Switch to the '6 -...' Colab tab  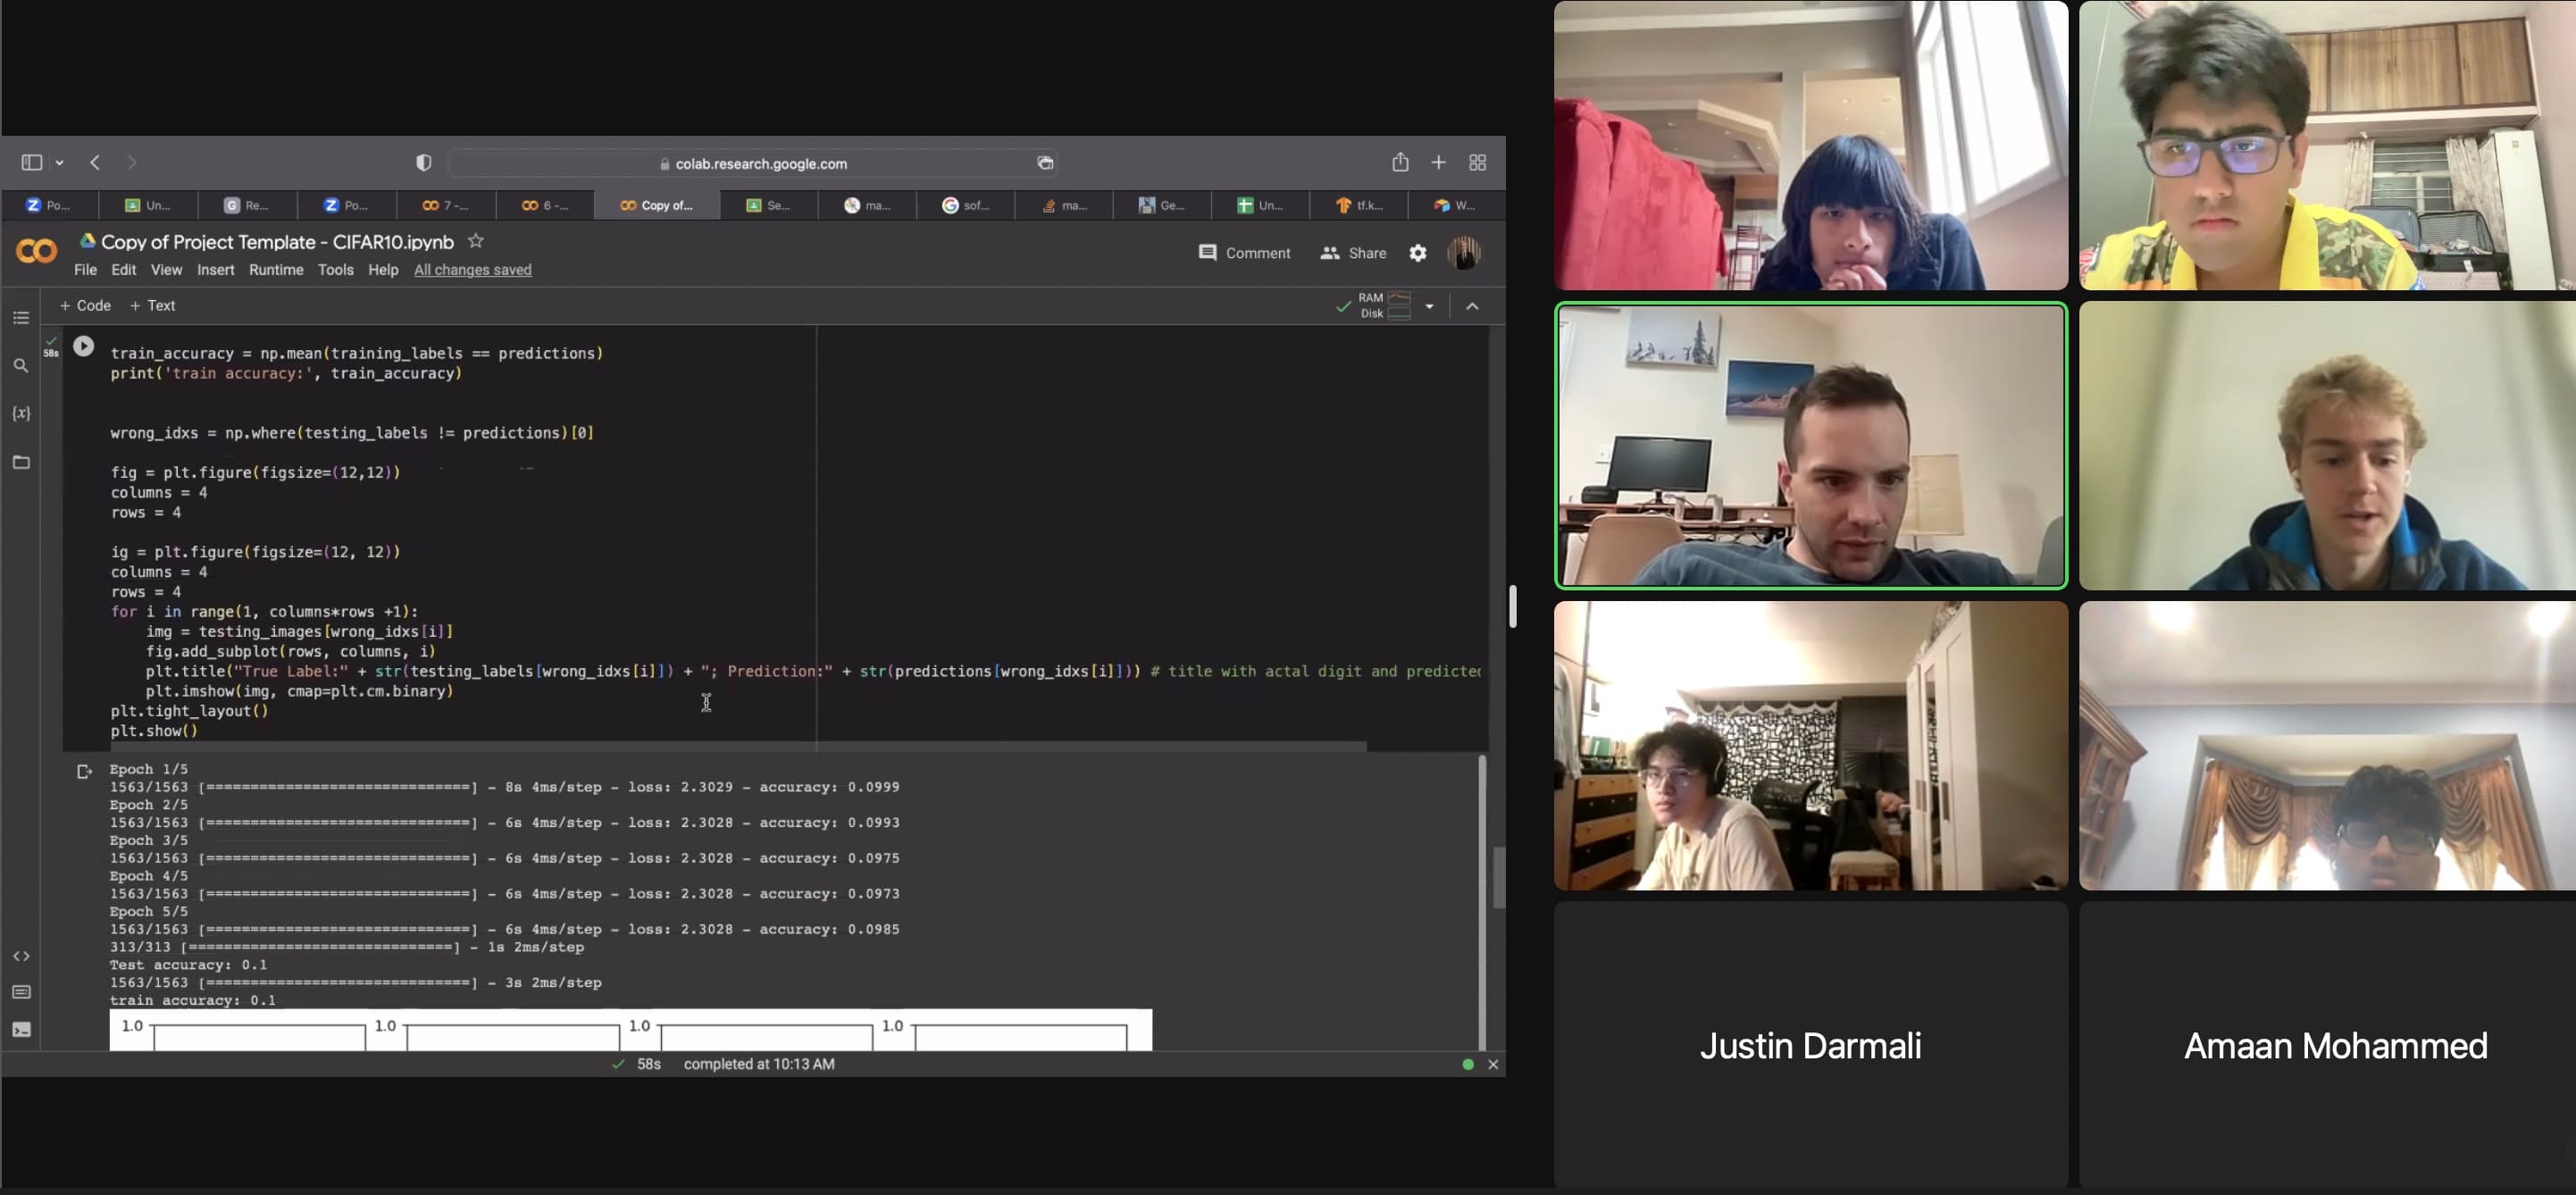[545, 205]
